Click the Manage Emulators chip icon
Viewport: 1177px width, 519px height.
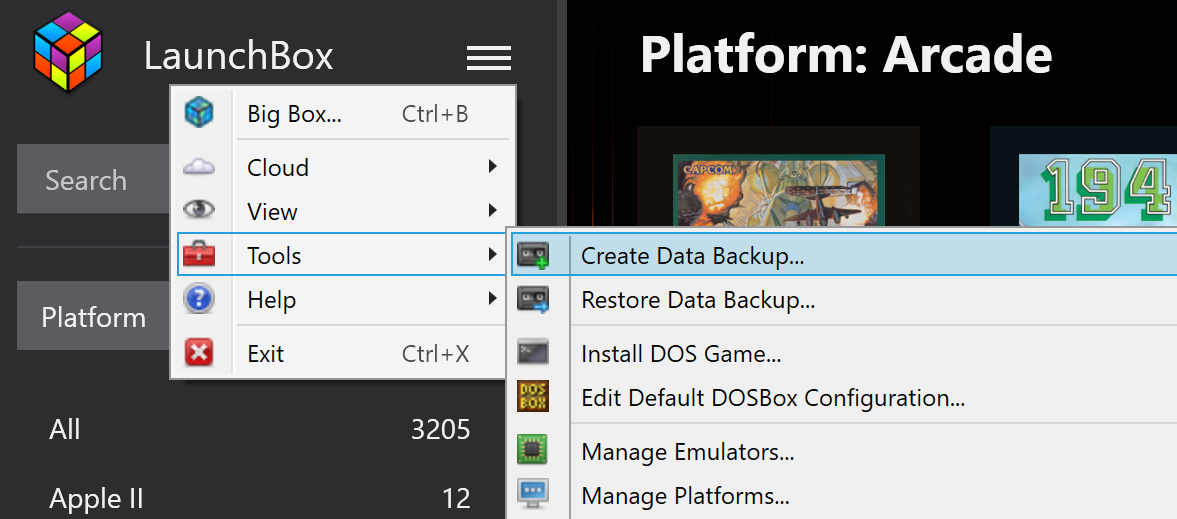[532, 451]
